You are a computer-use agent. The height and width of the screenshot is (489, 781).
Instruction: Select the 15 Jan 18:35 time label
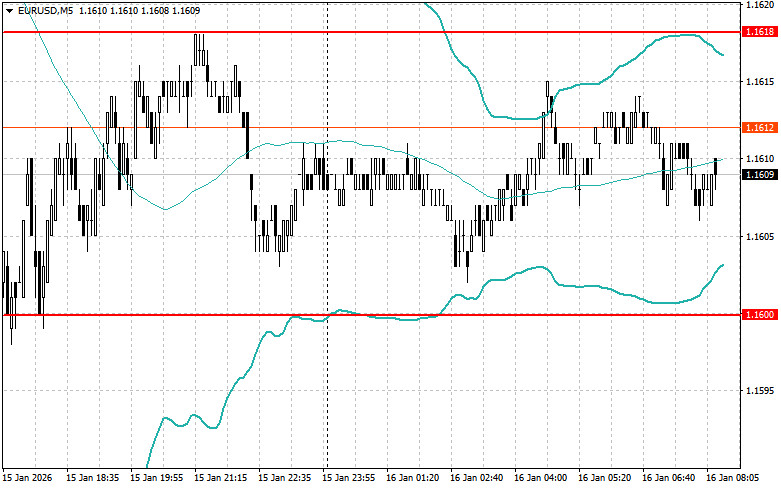coord(93,478)
